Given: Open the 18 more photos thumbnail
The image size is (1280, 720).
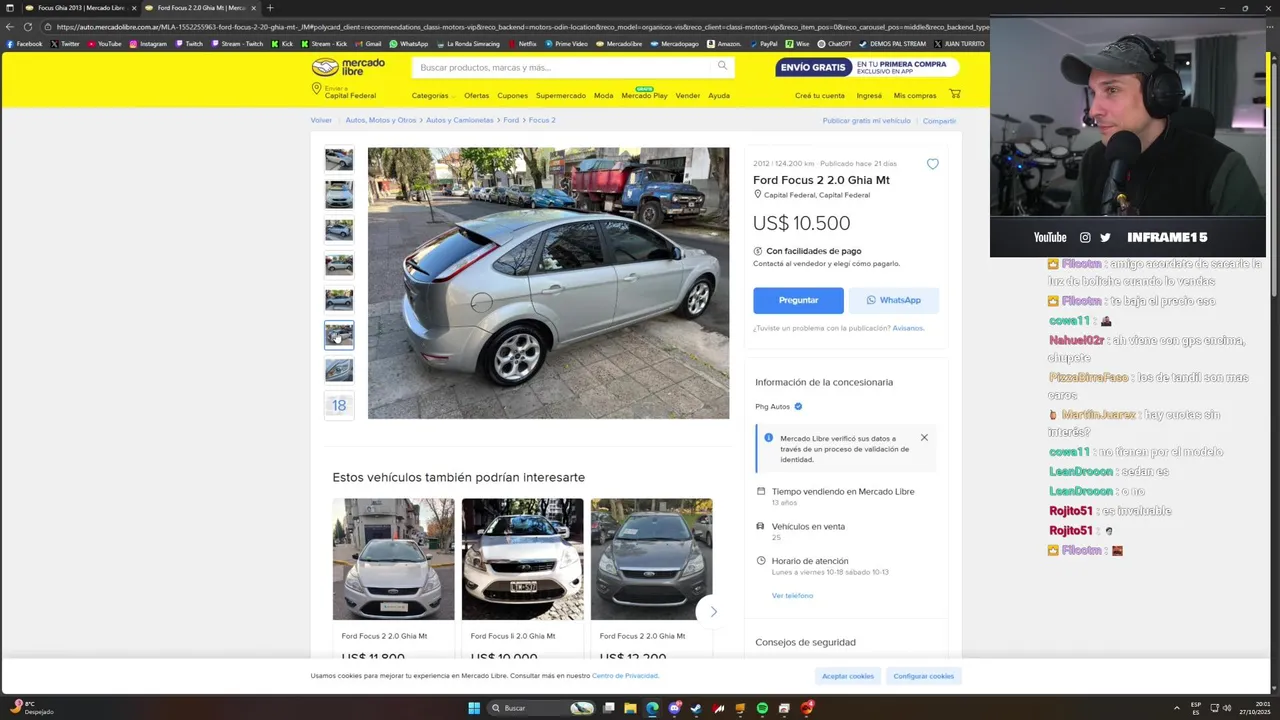Looking at the screenshot, I should [x=339, y=405].
